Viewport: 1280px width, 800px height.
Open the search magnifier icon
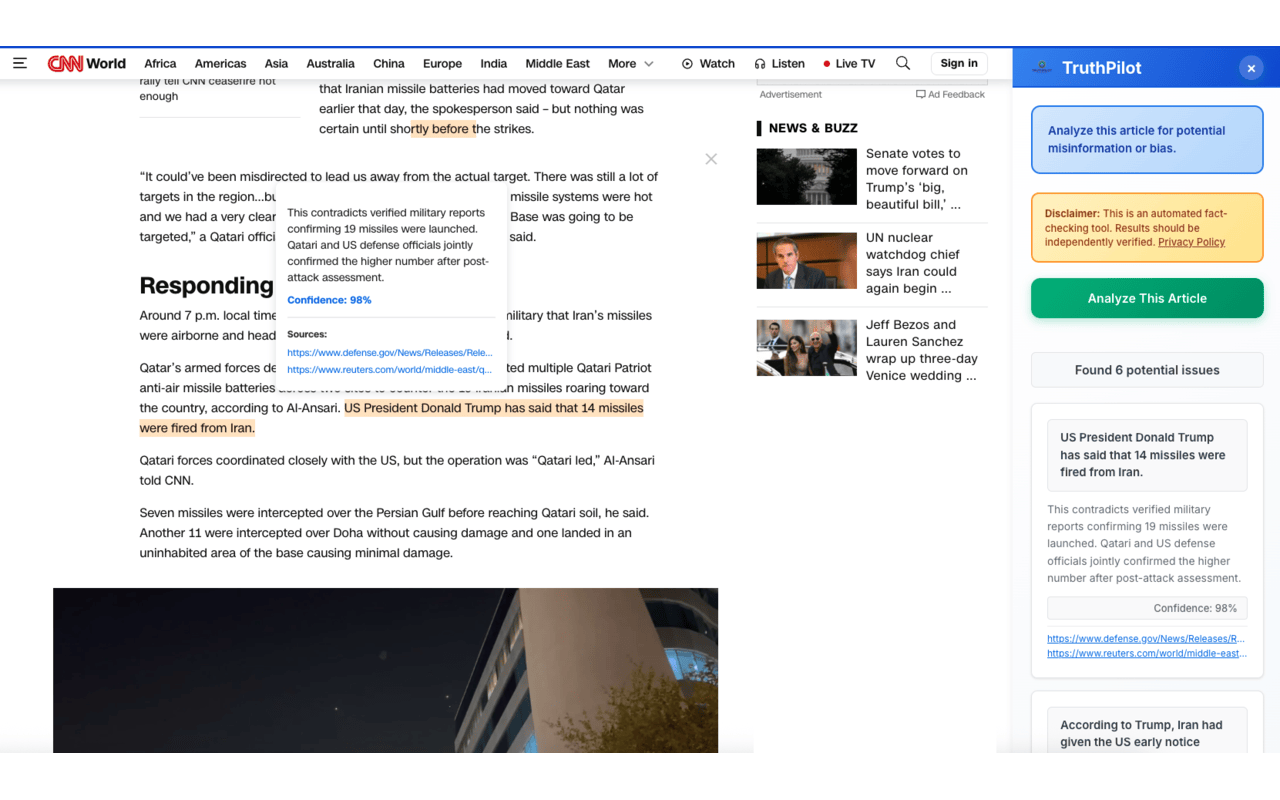(903, 63)
